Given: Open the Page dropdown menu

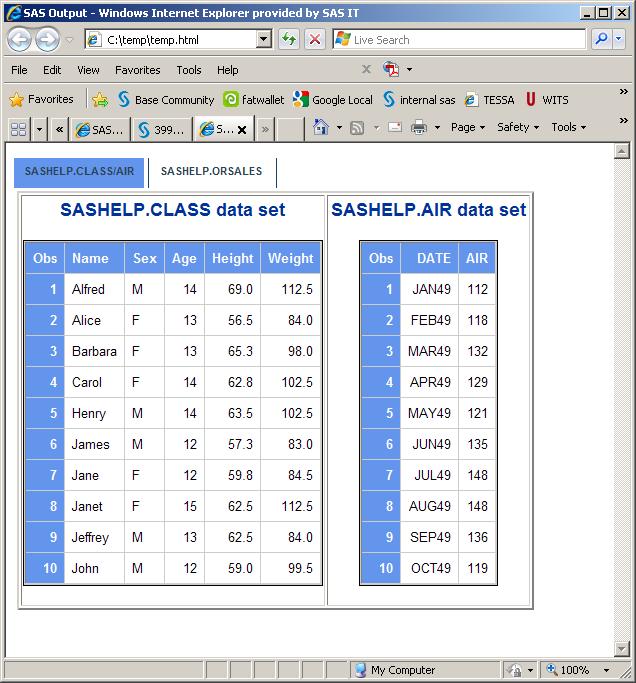Looking at the screenshot, I should (467, 128).
